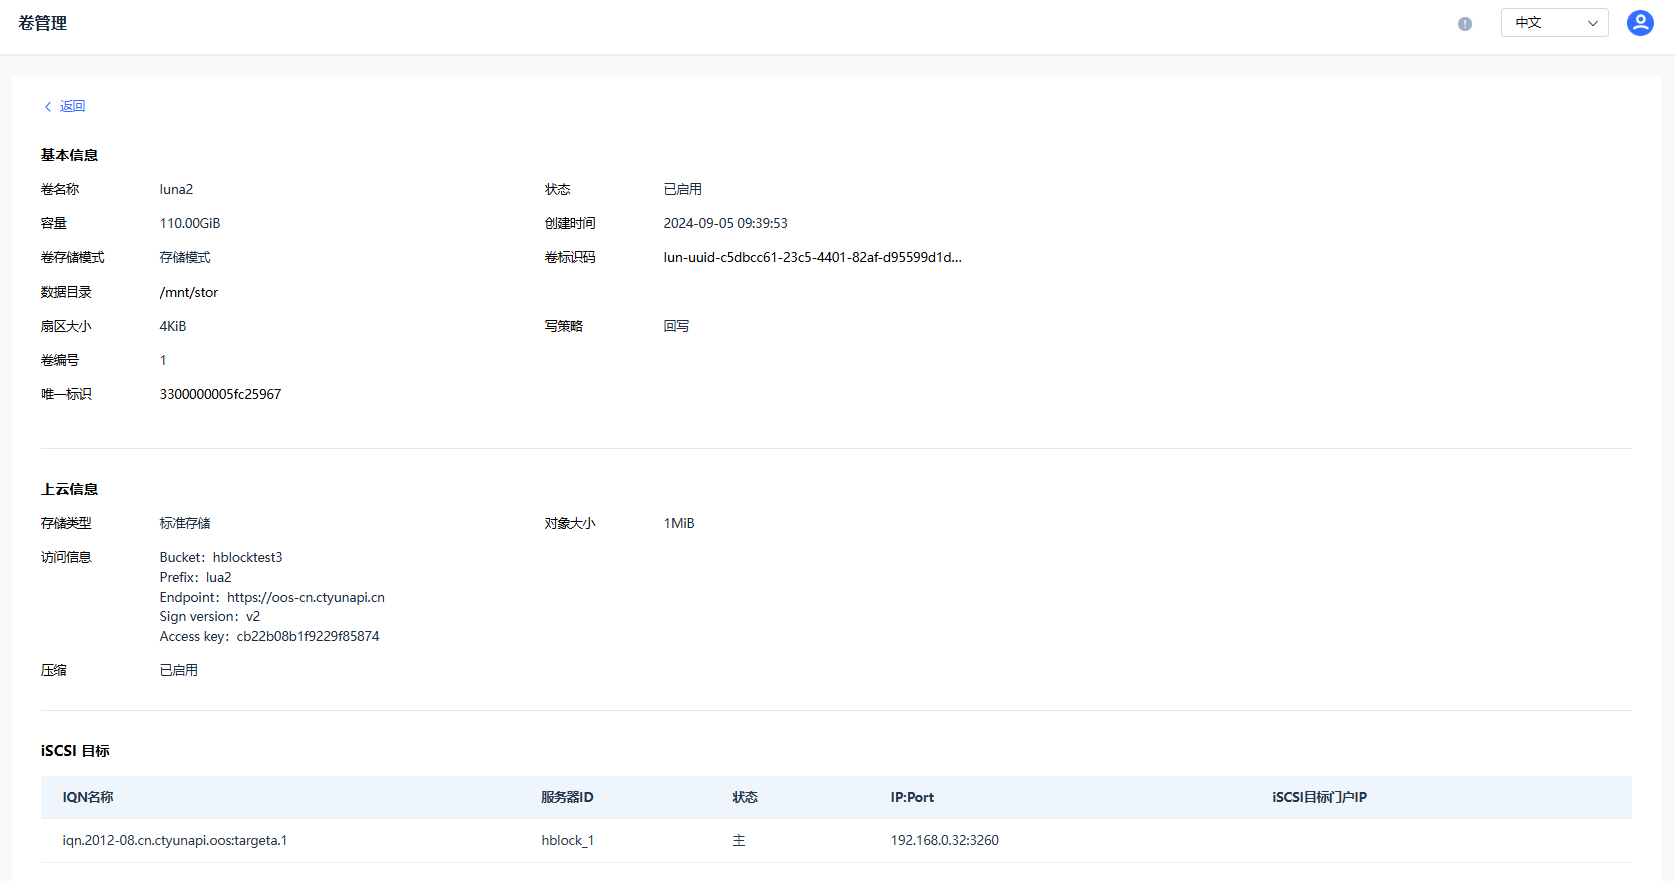This screenshot has height=881, width=1675.
Task: Click the 卷管理 page title
Action: click(43, 23)
